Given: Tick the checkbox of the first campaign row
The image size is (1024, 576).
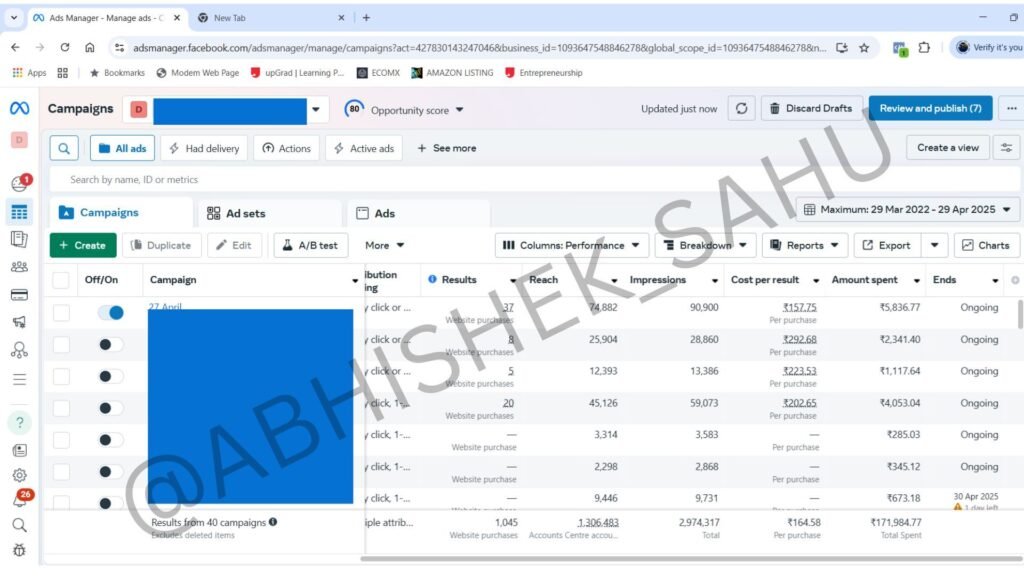Looking at the screenshot, I should coord(61,313).
